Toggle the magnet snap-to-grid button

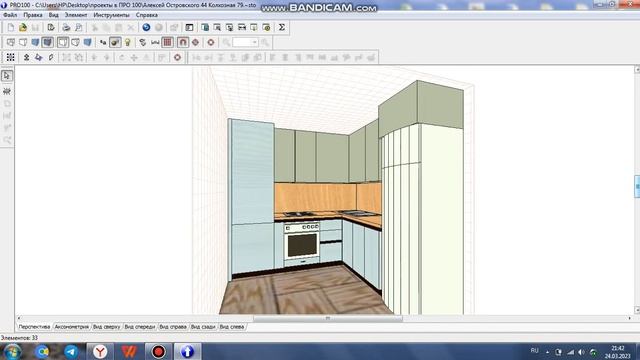[183, 42]
